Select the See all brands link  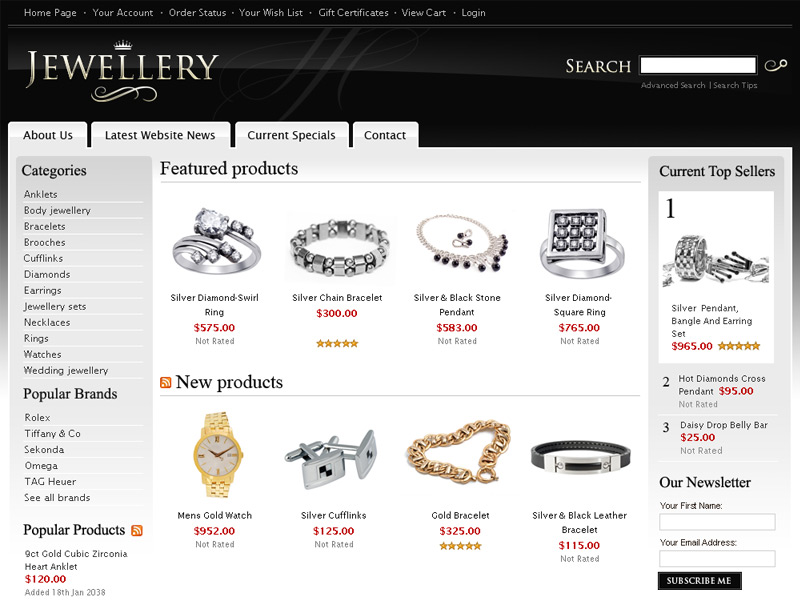57,497
